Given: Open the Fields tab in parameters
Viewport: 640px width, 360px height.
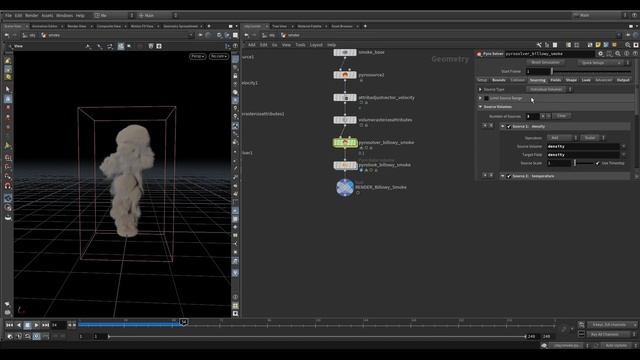Looking at the screenshot, I should (x=556, y=80).
